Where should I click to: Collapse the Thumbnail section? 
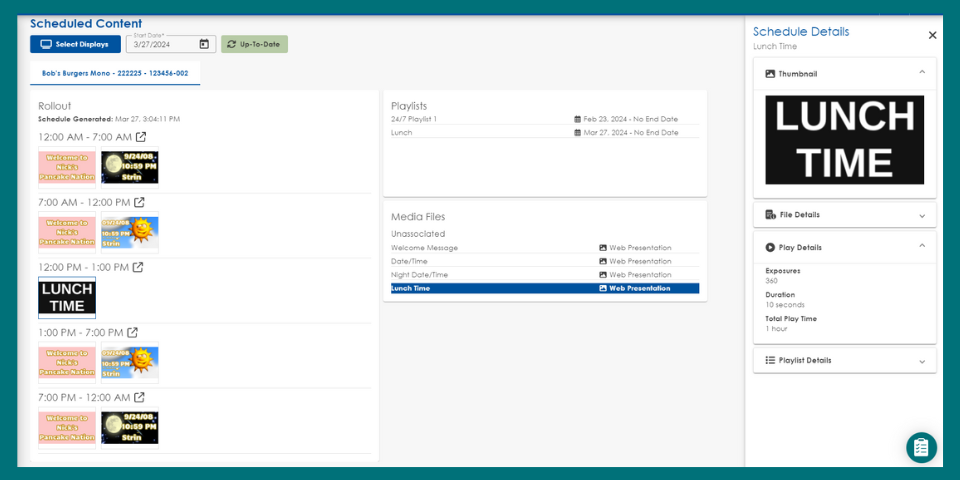(x=921, y=73)
